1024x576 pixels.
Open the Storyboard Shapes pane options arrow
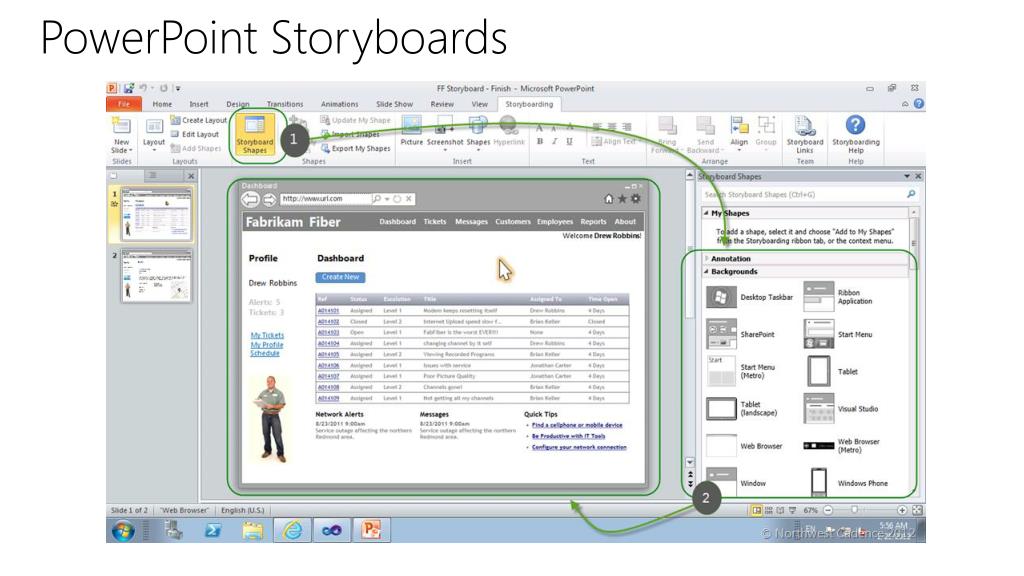point(906,176)
